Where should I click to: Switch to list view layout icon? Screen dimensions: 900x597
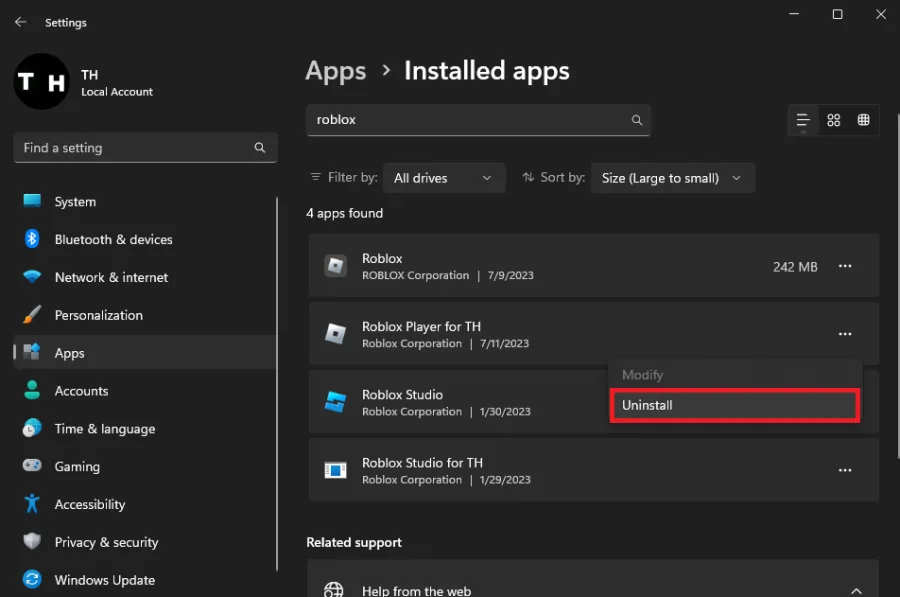click(802, 120)
